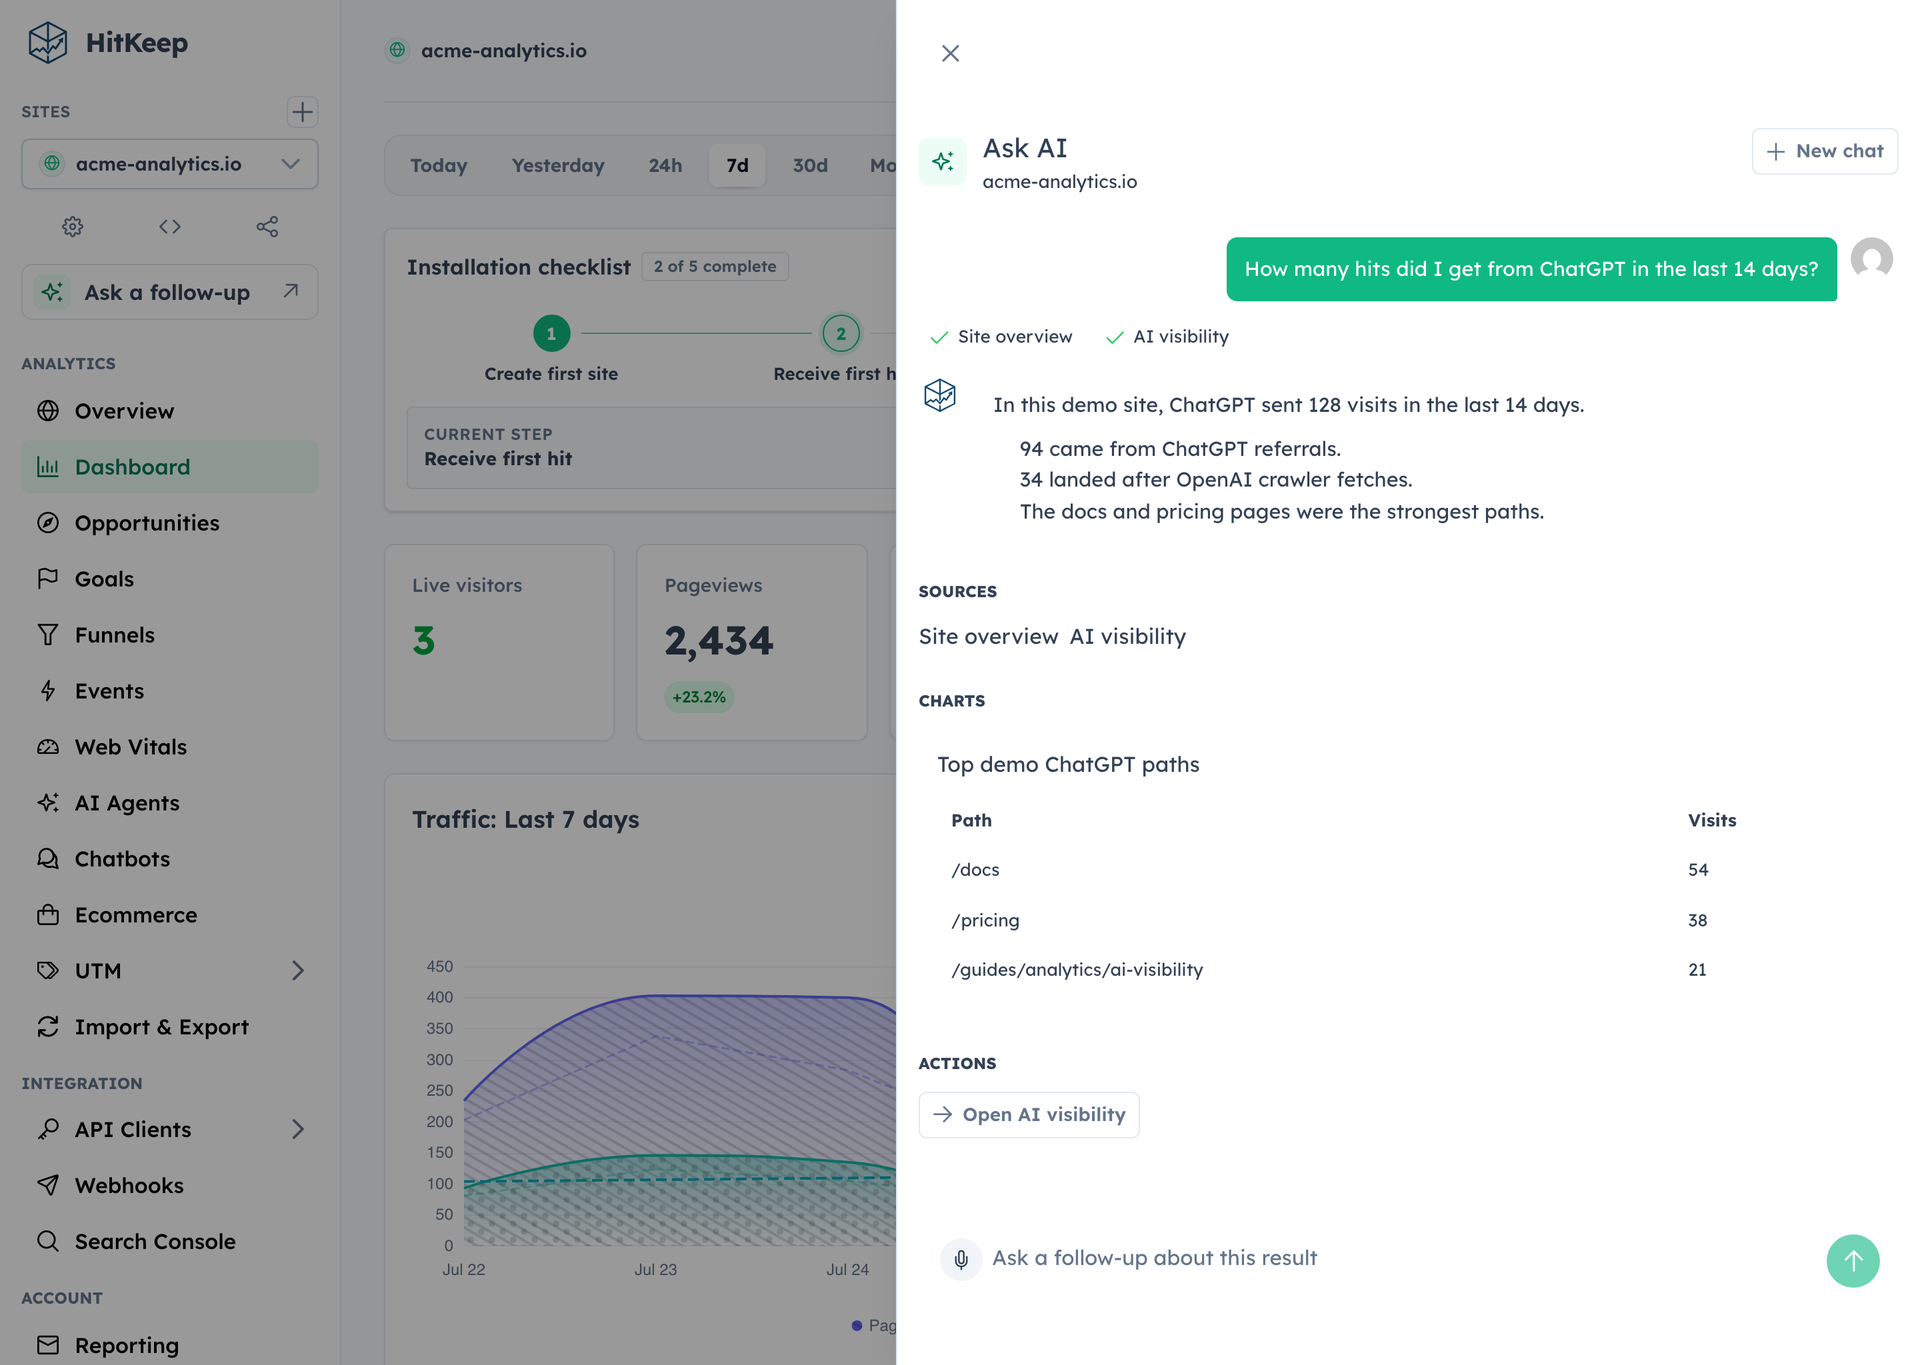Open Site overview source link

(988, 637)
